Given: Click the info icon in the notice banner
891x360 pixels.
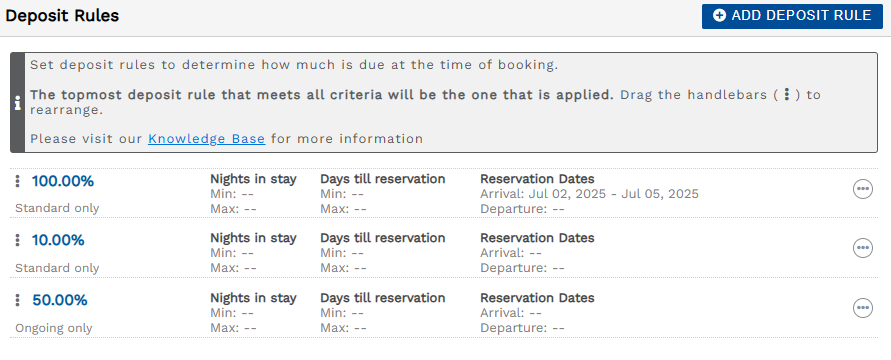Looking at the screenshot, I should [18, 103].
